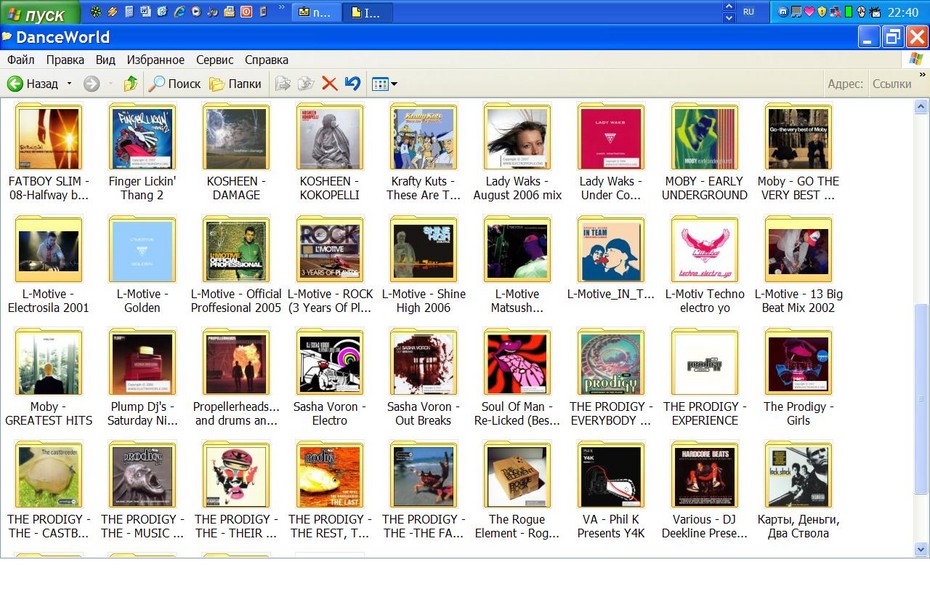The height and width of the screenshot is (605, 930).
Task: Click the red Delete X icon
Action: (329, 84)
